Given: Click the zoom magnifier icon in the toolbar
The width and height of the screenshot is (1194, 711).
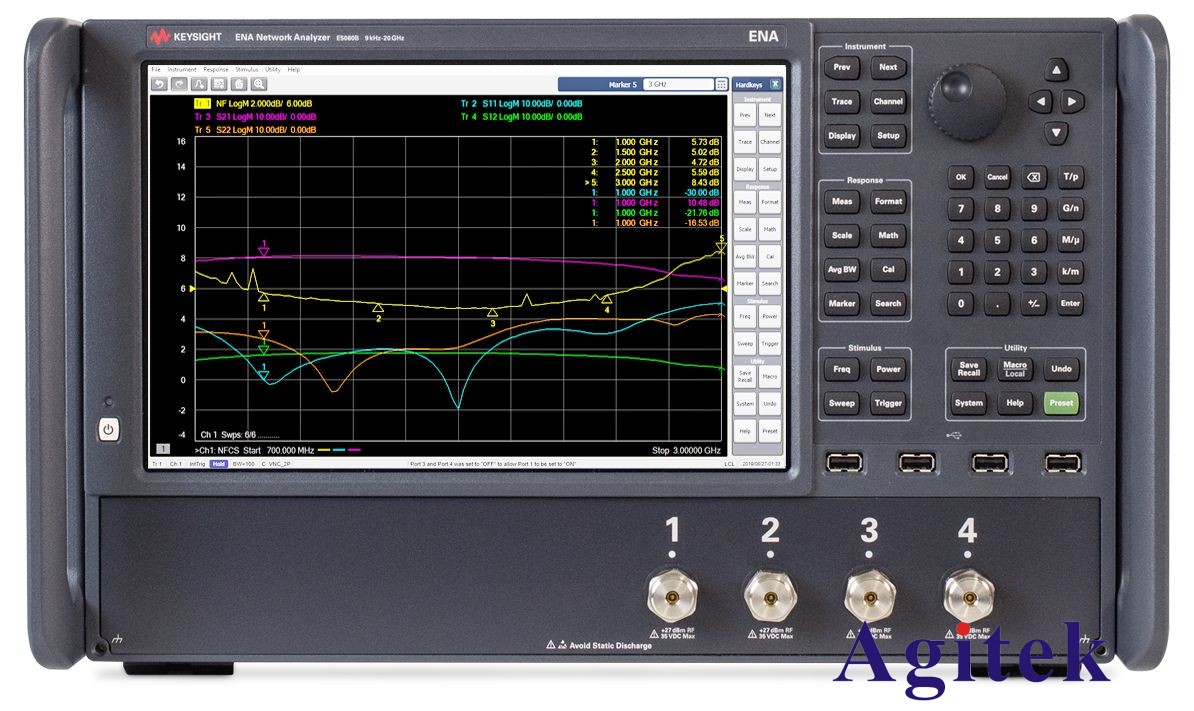Looking at the screenshot, I should coord(259,84).
